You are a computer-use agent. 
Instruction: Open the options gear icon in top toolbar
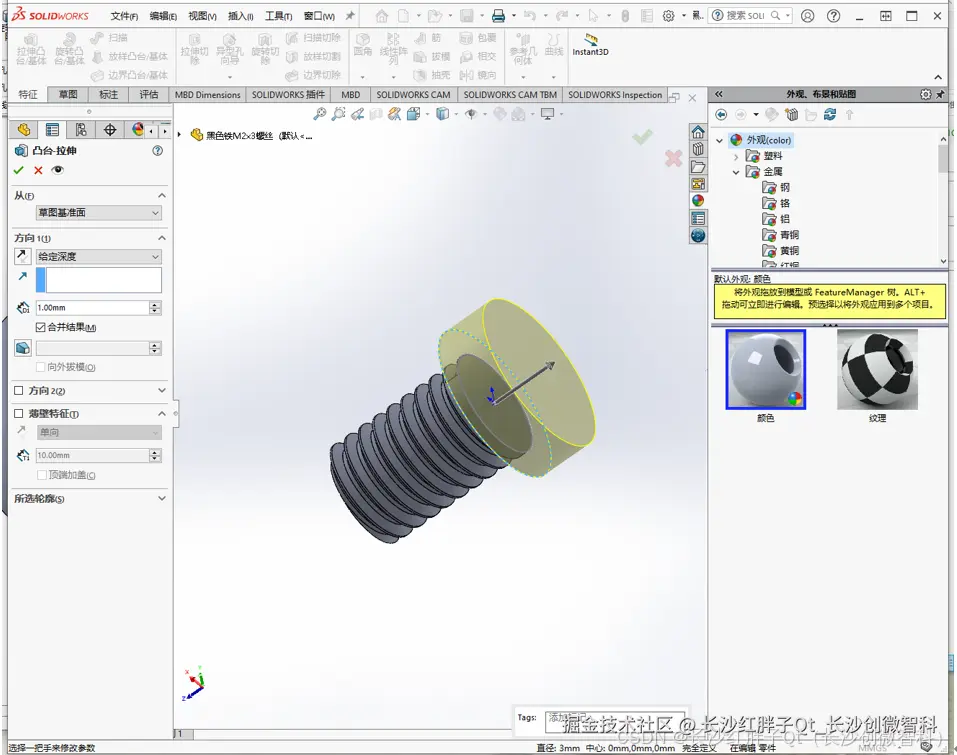point(669,16)
